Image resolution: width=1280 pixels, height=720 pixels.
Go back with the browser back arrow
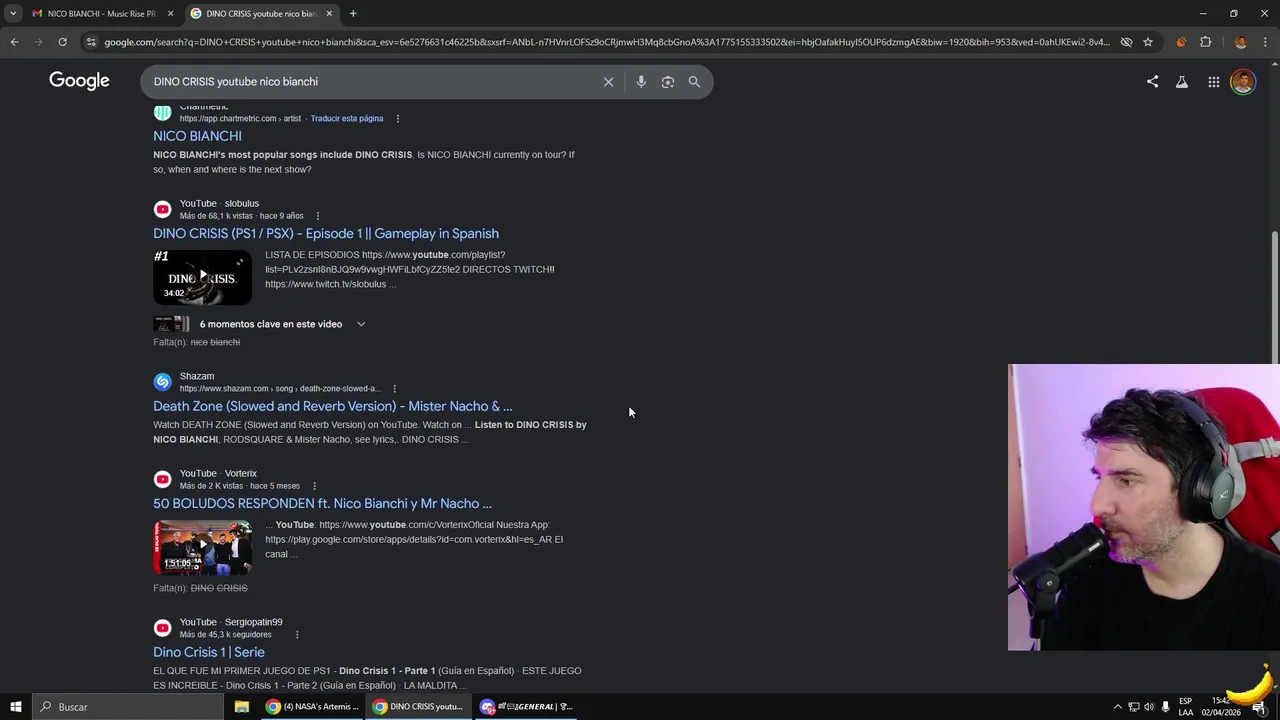pos(14,42)
